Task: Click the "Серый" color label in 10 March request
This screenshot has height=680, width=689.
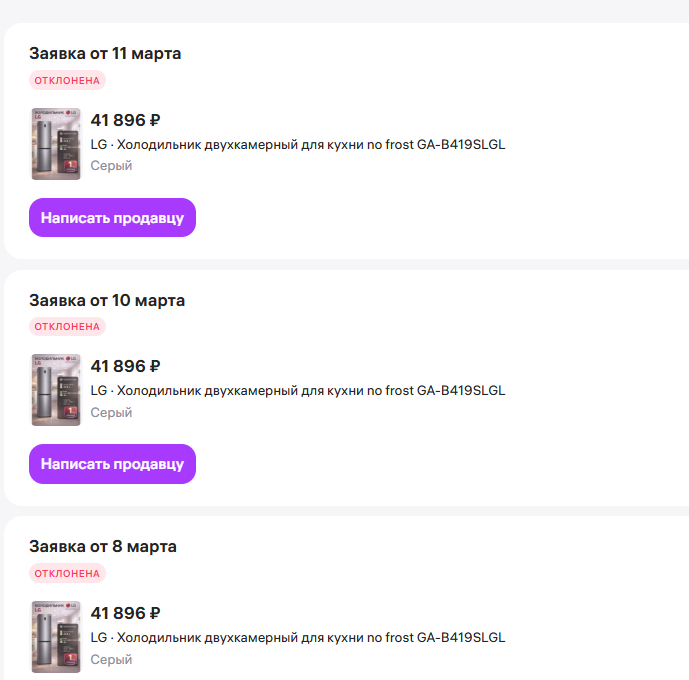Action: tap(111, 412)
